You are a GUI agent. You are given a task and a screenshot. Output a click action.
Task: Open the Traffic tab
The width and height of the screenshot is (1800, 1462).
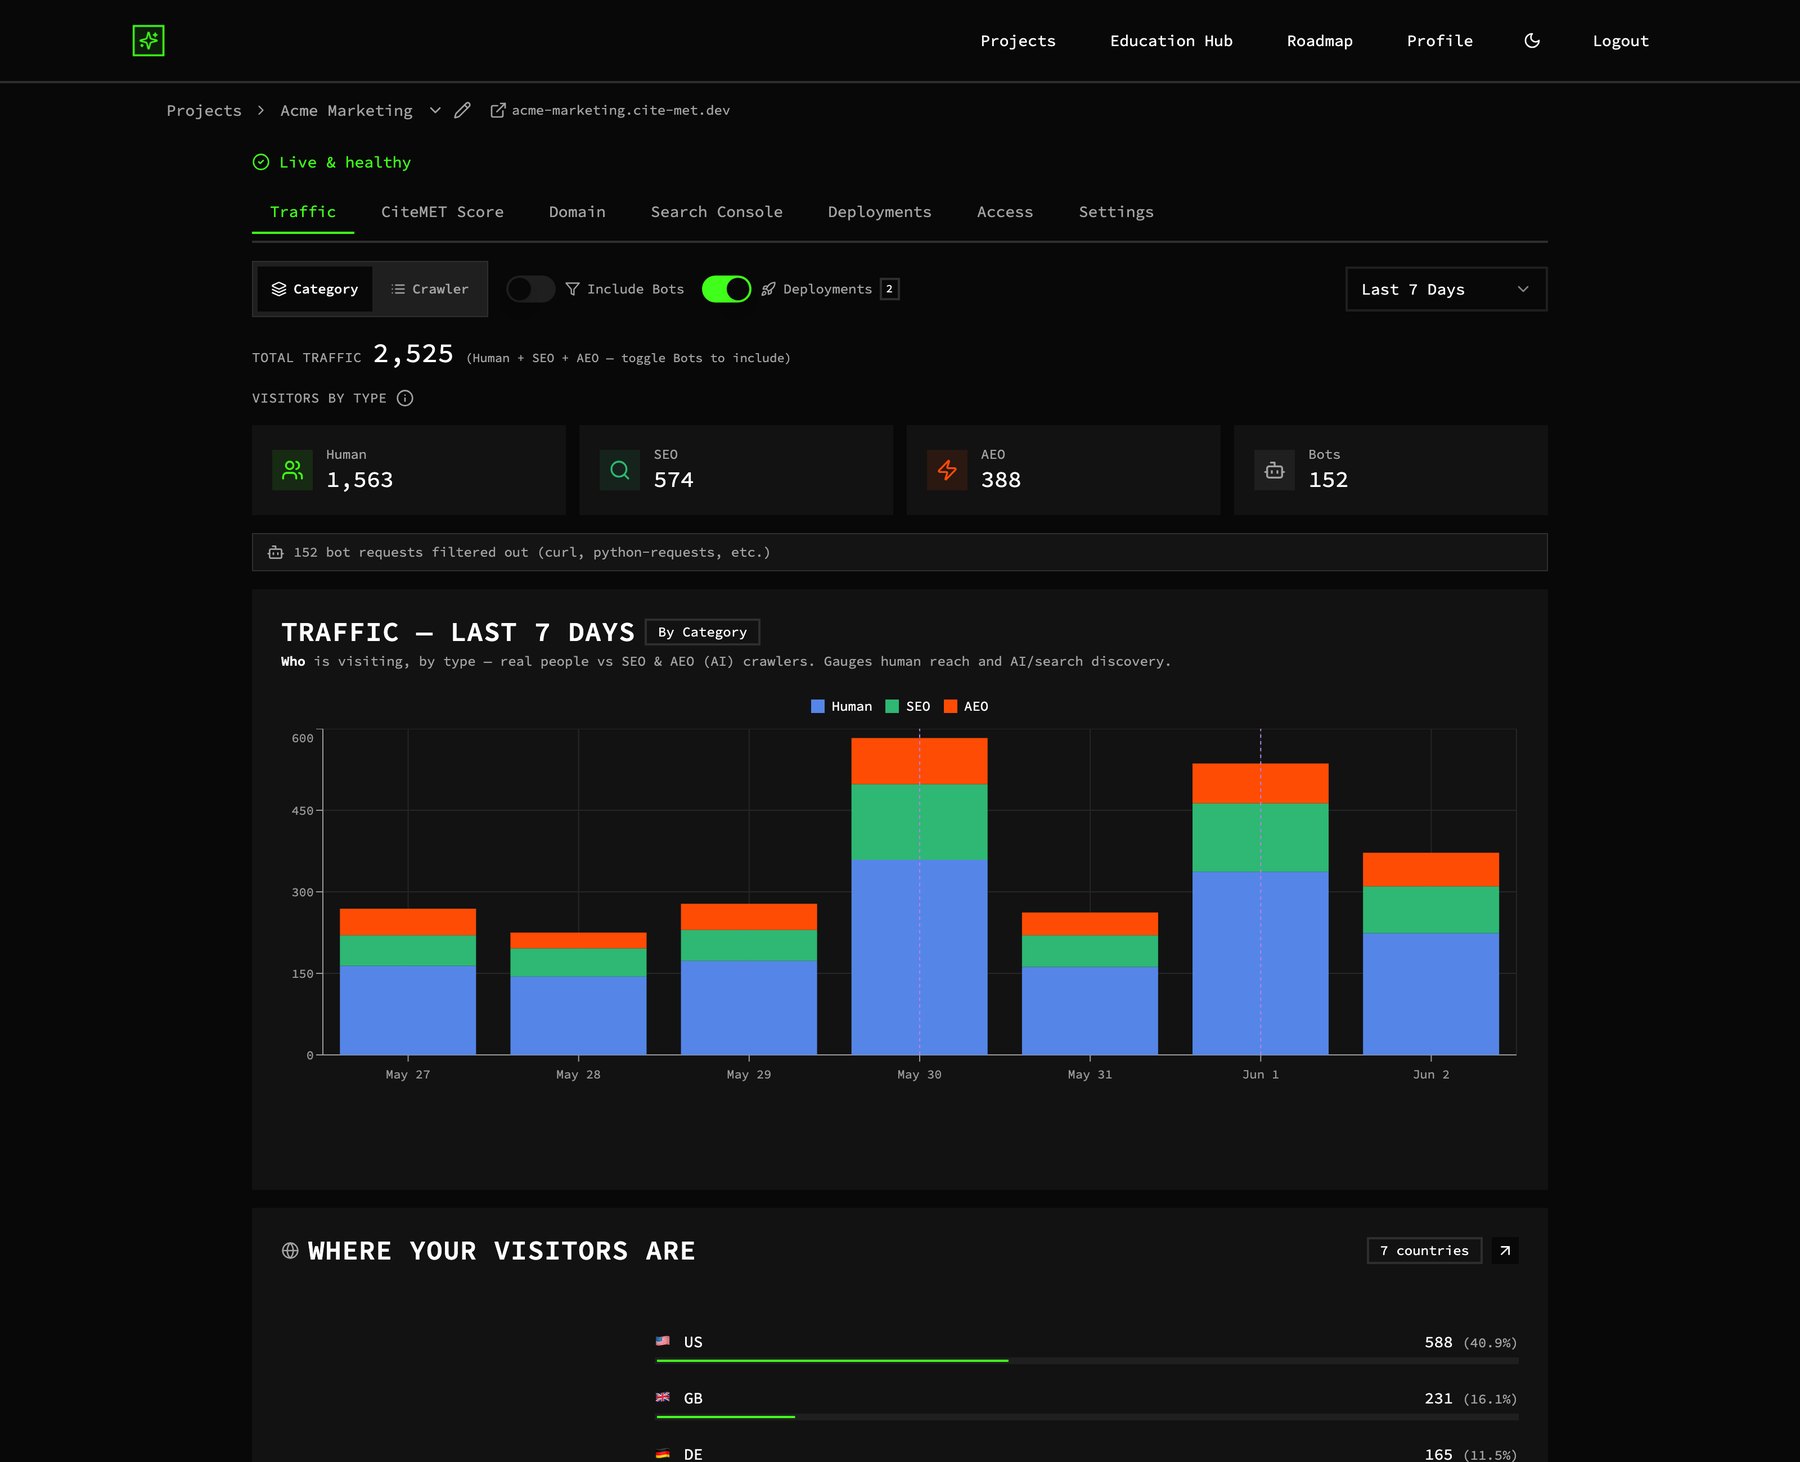(x=303, y=212)
